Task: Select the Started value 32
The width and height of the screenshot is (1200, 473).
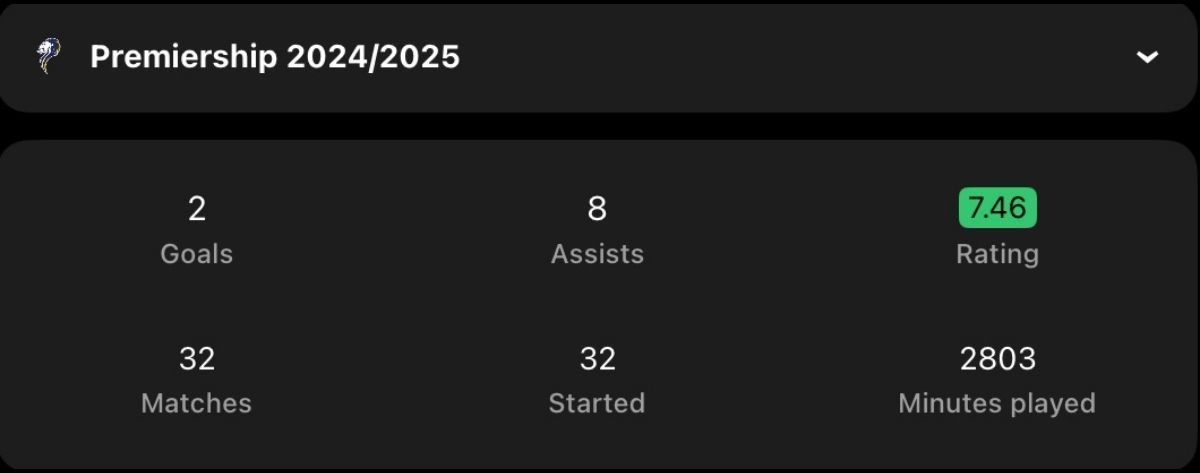Action: (597, 358)
